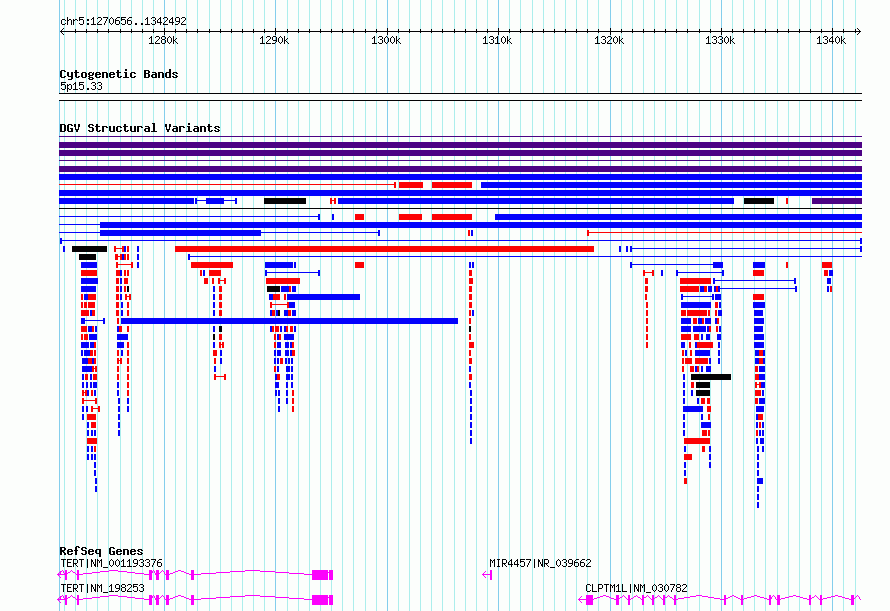This screenshot has width=890, height=611.
Task: Select the Cytogenetic Bands track title
Action: click(119, 74)
